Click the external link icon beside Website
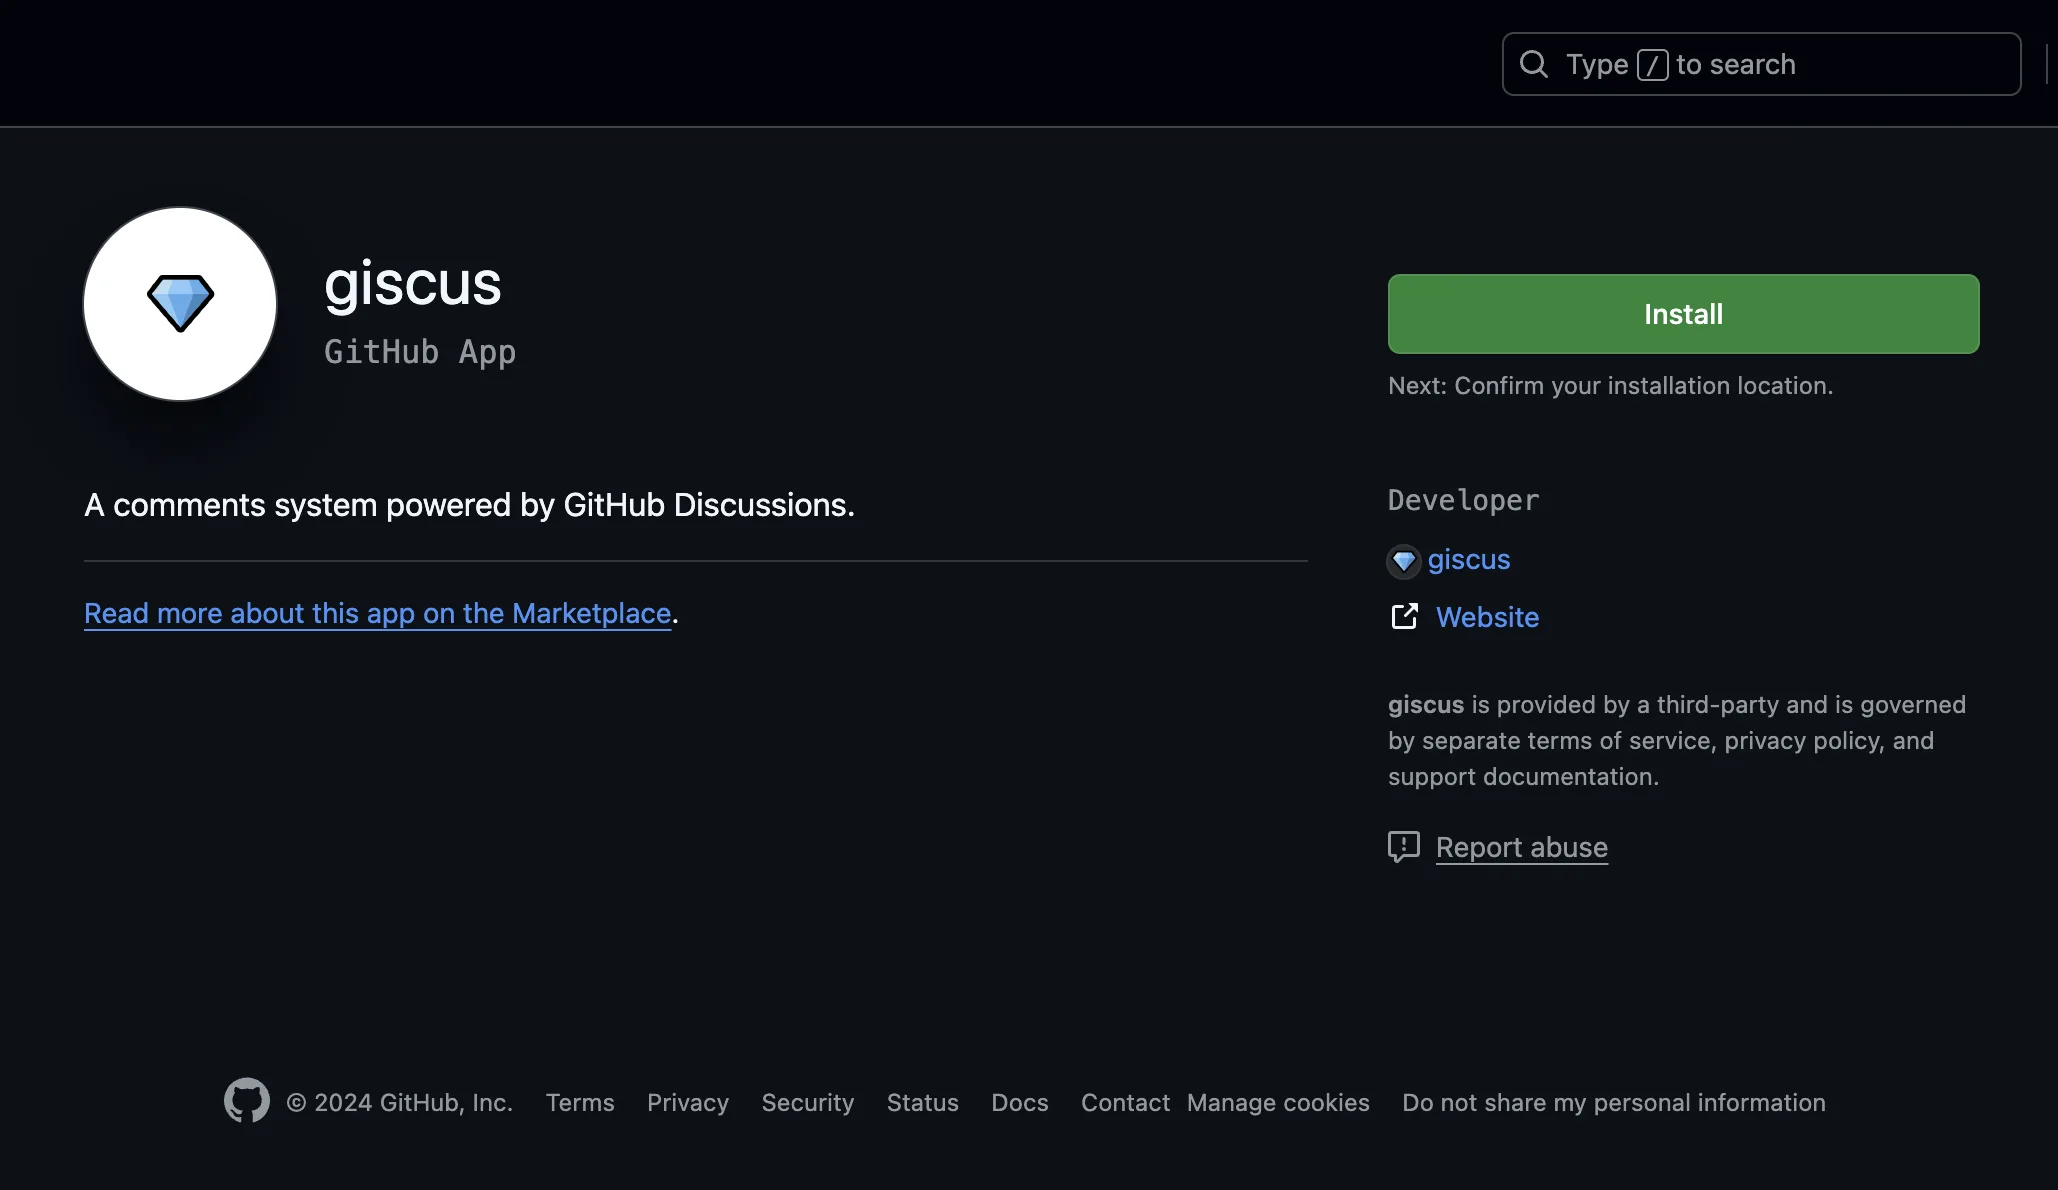The height and width of the screenshot is (1190, 2058). (x=1404, y=617)
